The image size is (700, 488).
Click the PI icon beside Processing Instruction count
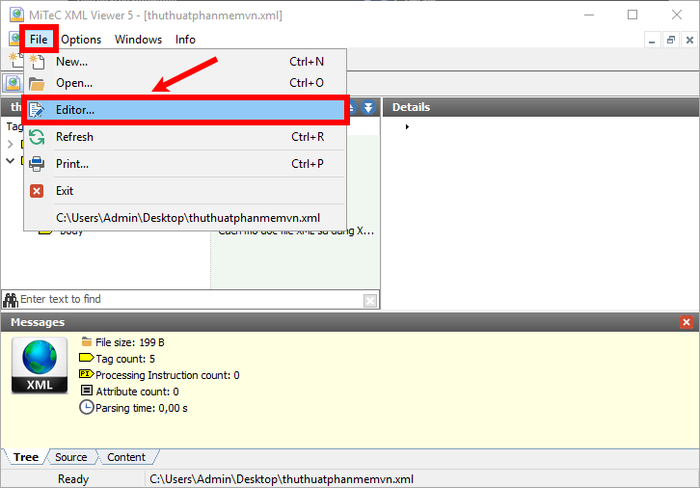click(86, 374)
